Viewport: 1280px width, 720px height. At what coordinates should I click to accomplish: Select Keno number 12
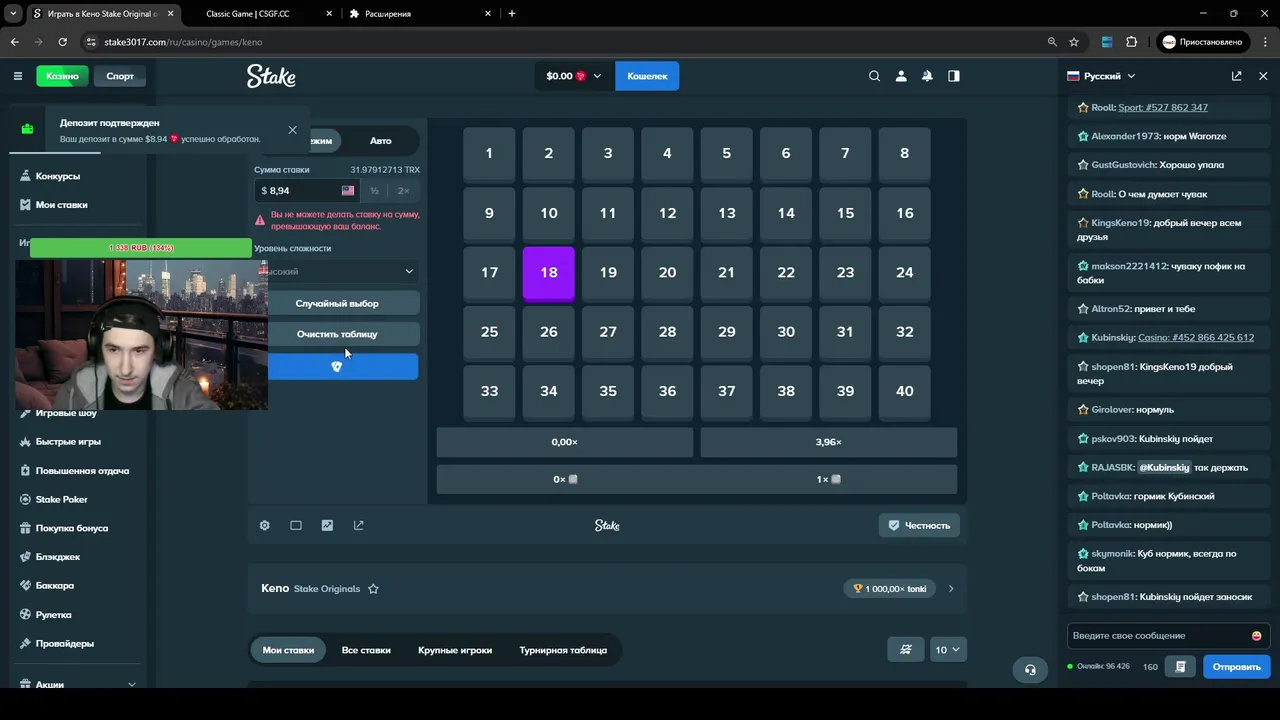coord(667,213)
